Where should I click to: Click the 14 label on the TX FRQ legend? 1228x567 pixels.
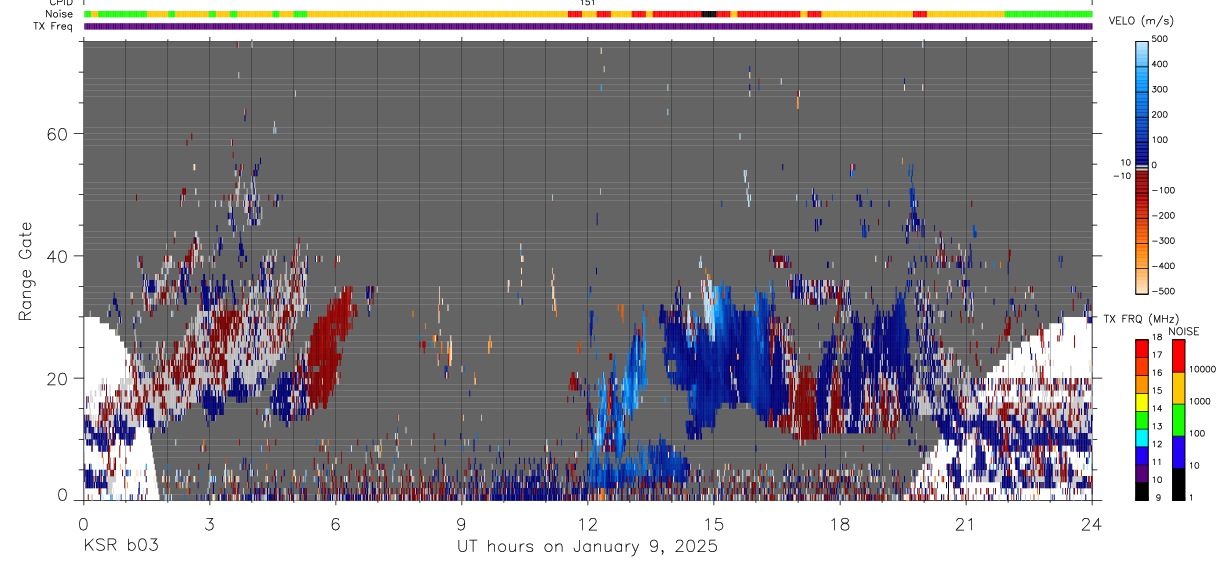pos(1158,409)
